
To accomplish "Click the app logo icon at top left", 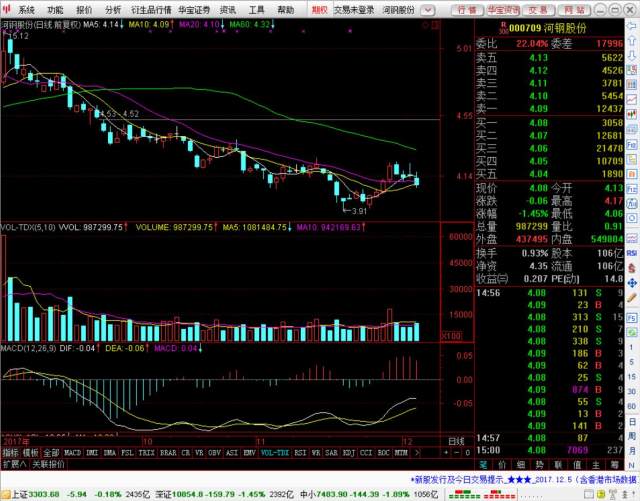I will click(7, 9).
